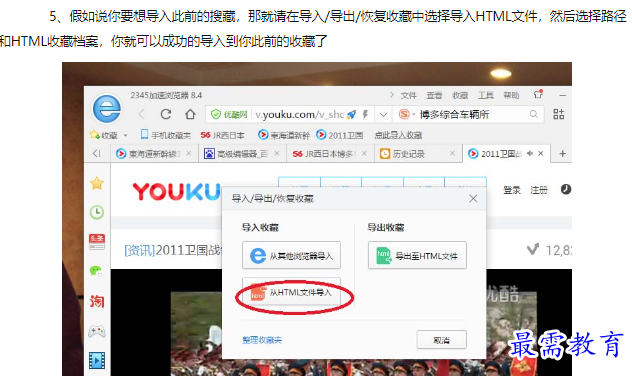Click the thumbs-up vote checkmark icon
632x376 pixels.
pyautogui.click(x=533, y=249)
